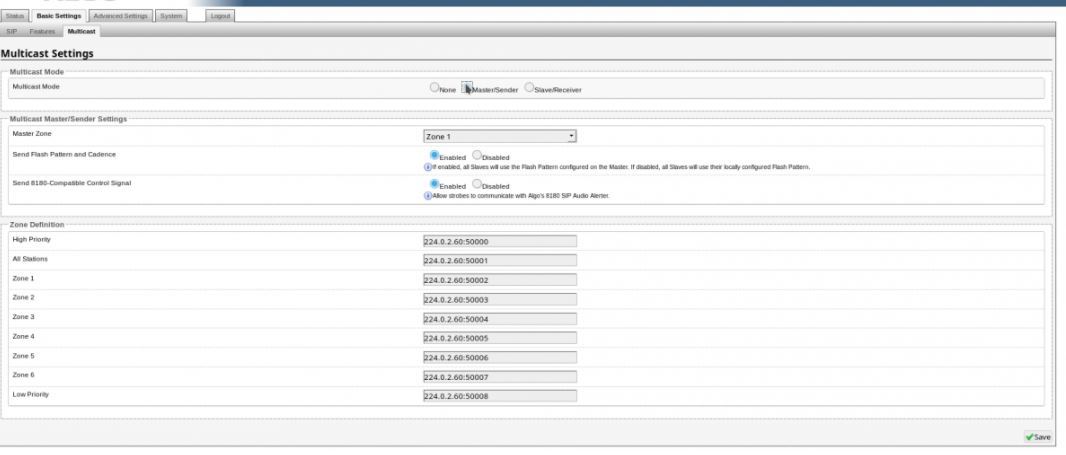Click the All Stations address field
Viewport: 1066px width, 455px height.
click(501, 260)
